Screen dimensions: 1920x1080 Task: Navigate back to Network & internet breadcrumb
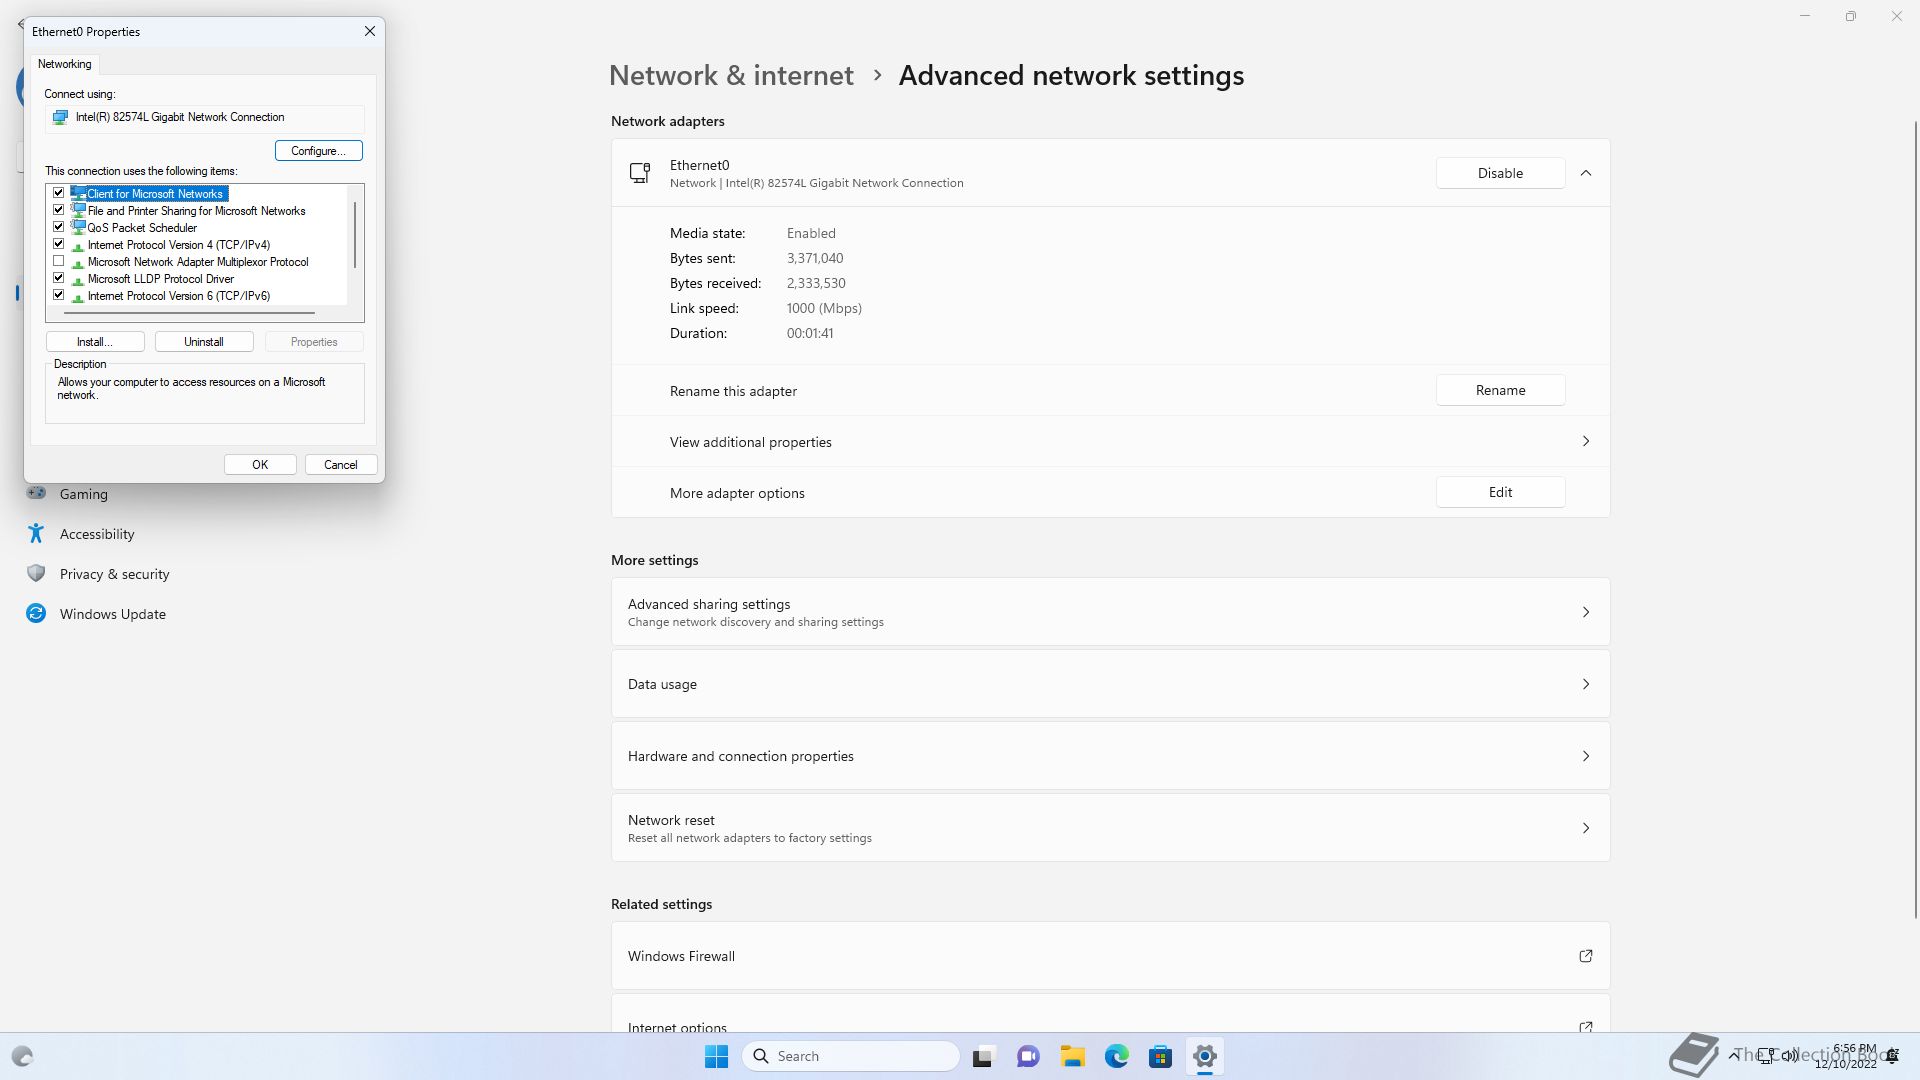(x=731, y=75)
